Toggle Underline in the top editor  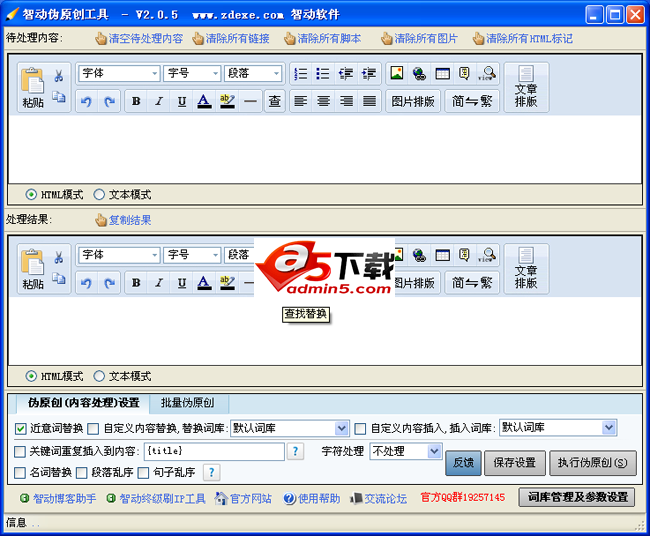coord(182,101)
